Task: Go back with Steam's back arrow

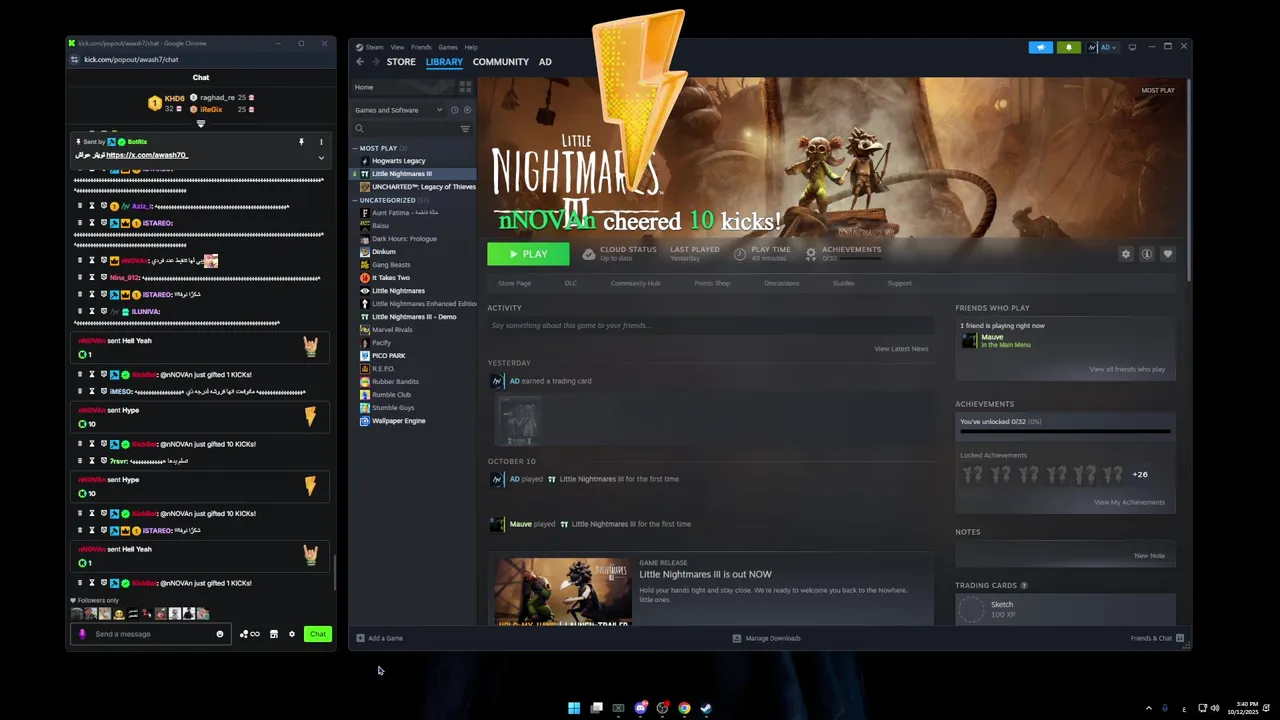Action: click(x=360, y=62)
